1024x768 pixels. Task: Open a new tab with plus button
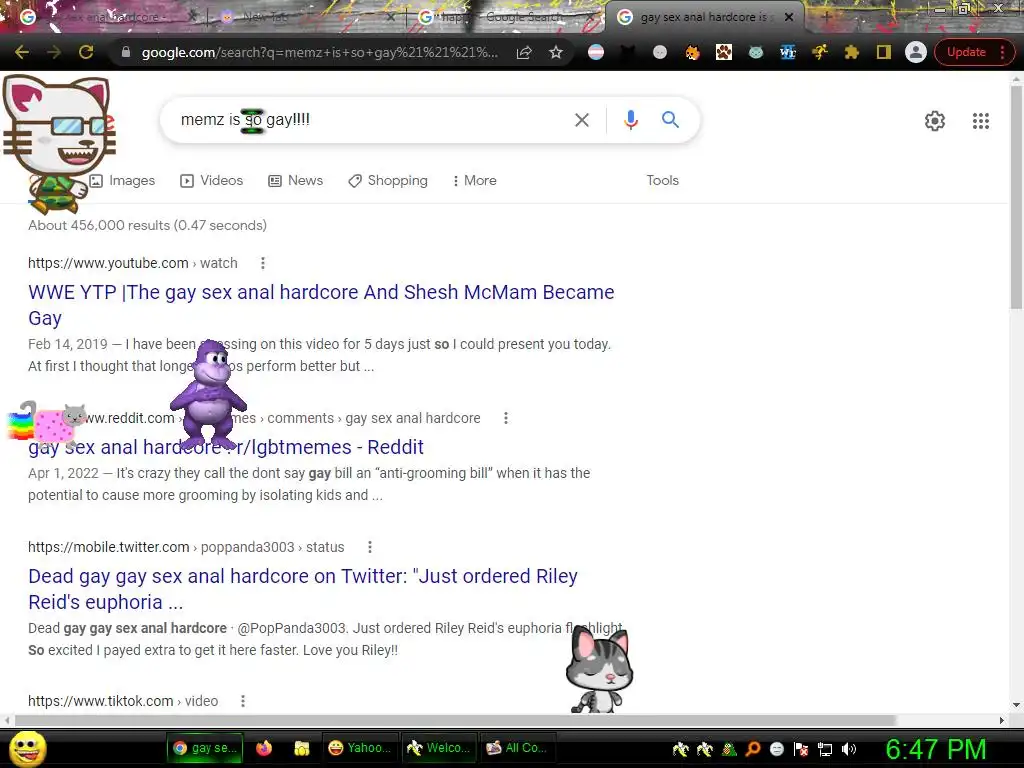(825, 17)
